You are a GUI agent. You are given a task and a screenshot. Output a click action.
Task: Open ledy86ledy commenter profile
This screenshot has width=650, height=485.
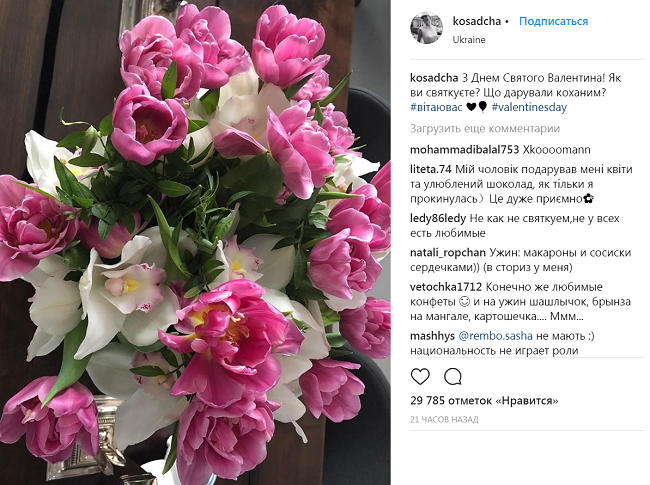(438, 218)
